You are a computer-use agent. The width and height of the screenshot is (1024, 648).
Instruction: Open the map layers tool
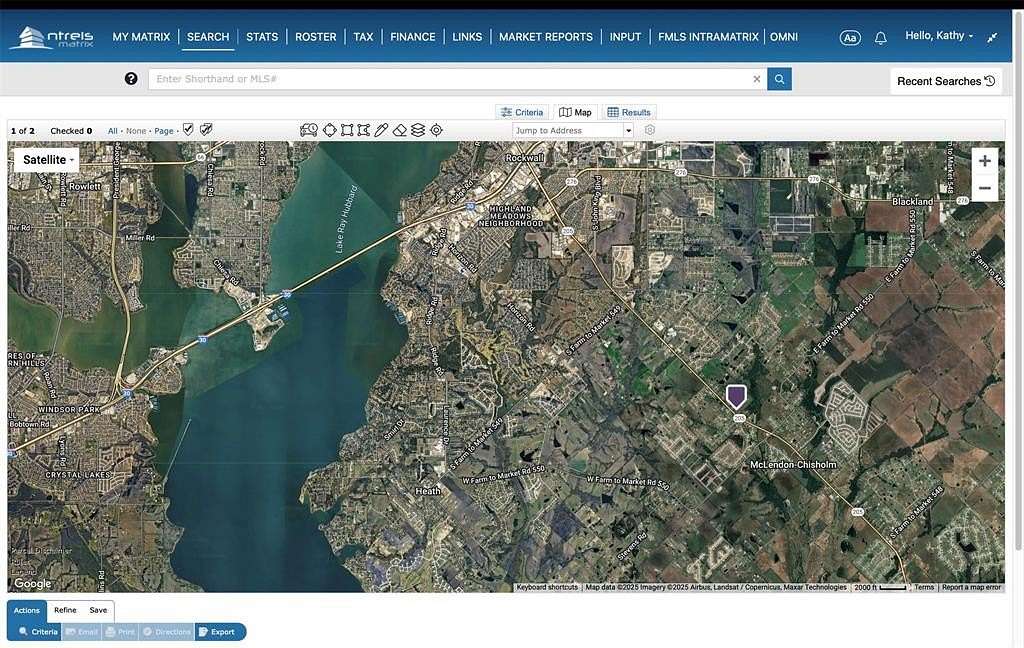click(418, 130)
